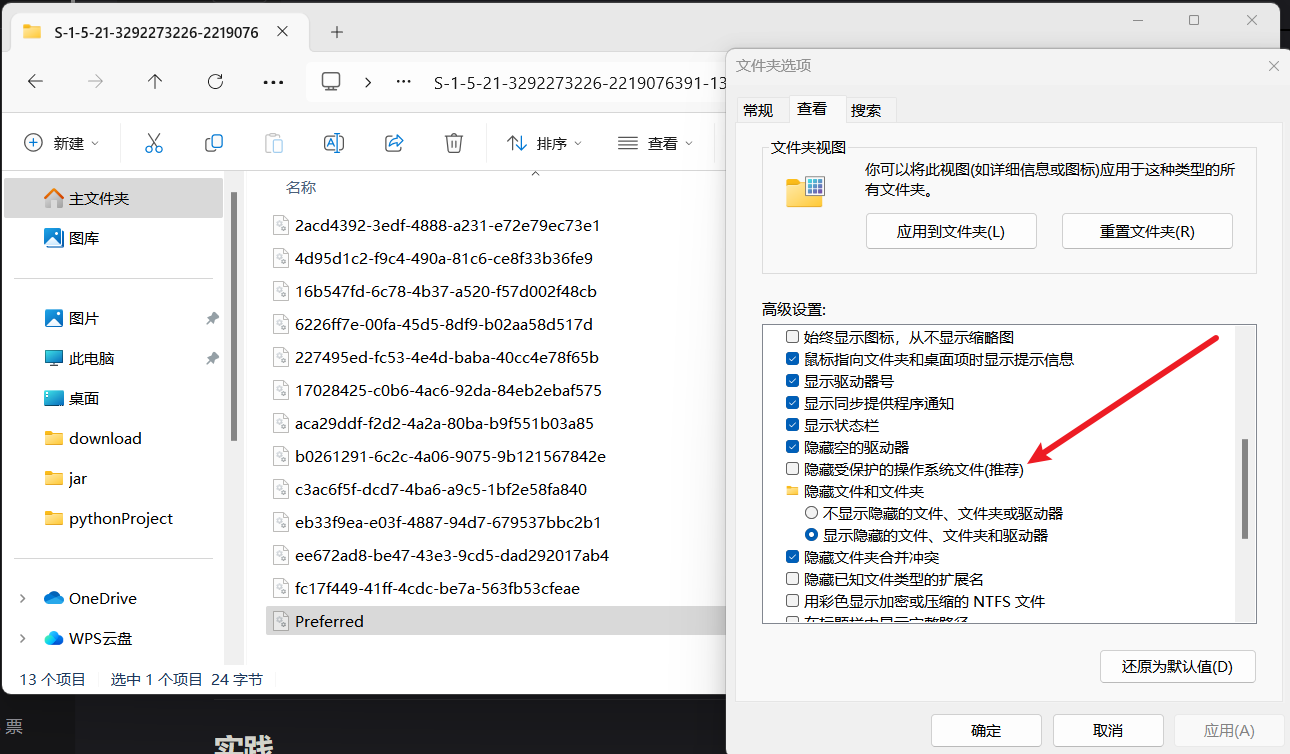Screen dimensions: 1290x754
Task: Refresh the current folder
Action: coord(215,82)
